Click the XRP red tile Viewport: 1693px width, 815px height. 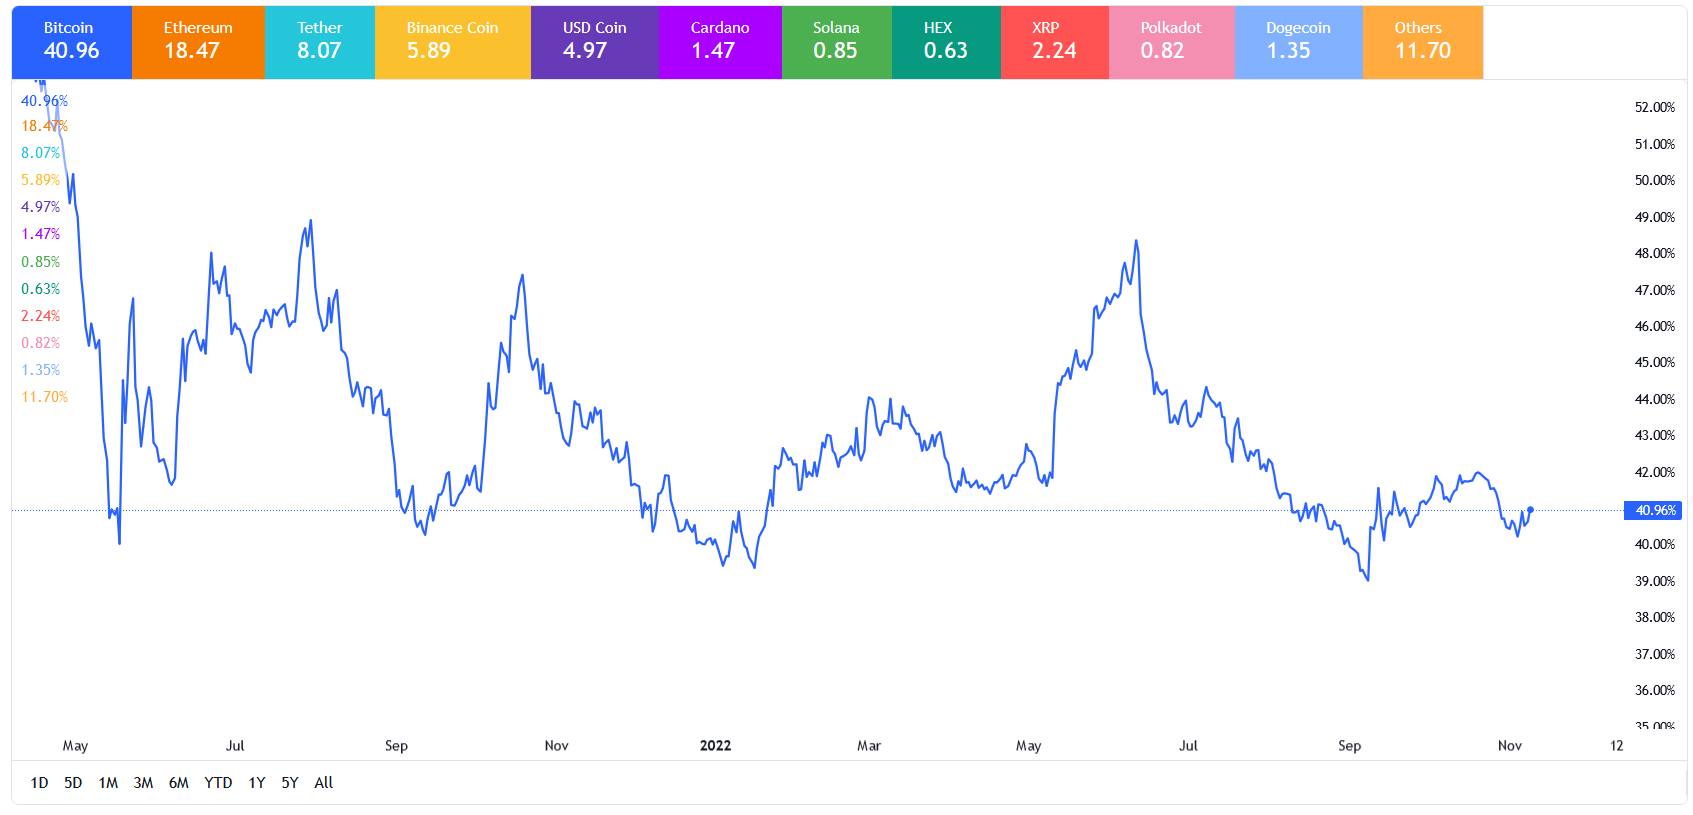pyautogui.click(x=1054, y=42)
